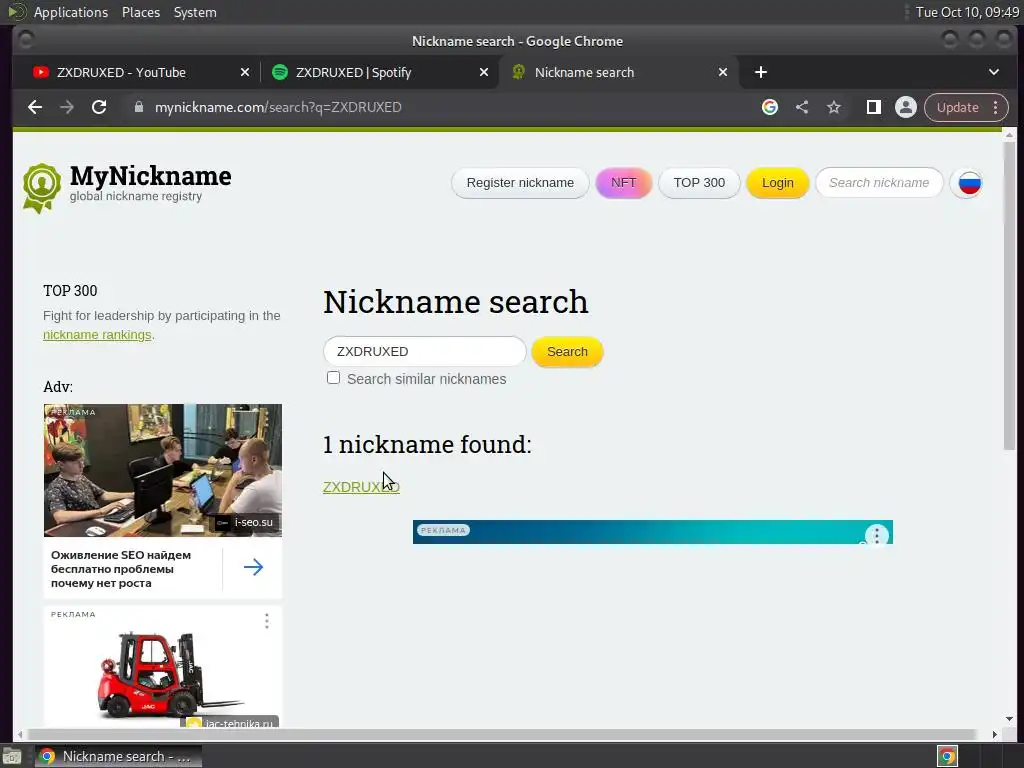Click the clock Tue Oct 10, 09:49

tap(967, 12)
